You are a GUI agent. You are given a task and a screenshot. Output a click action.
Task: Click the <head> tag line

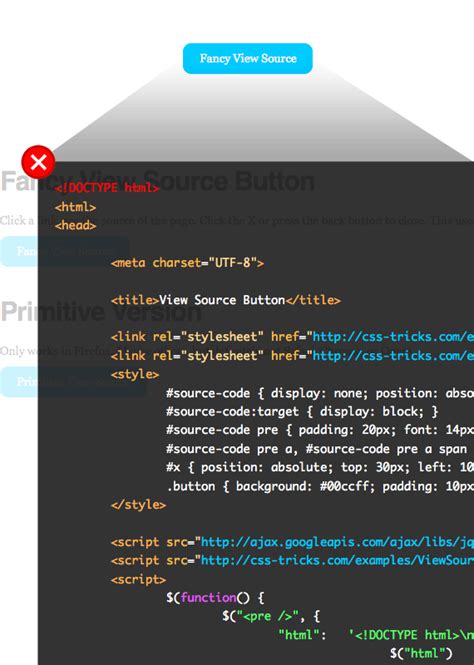(x=75, y=225)
